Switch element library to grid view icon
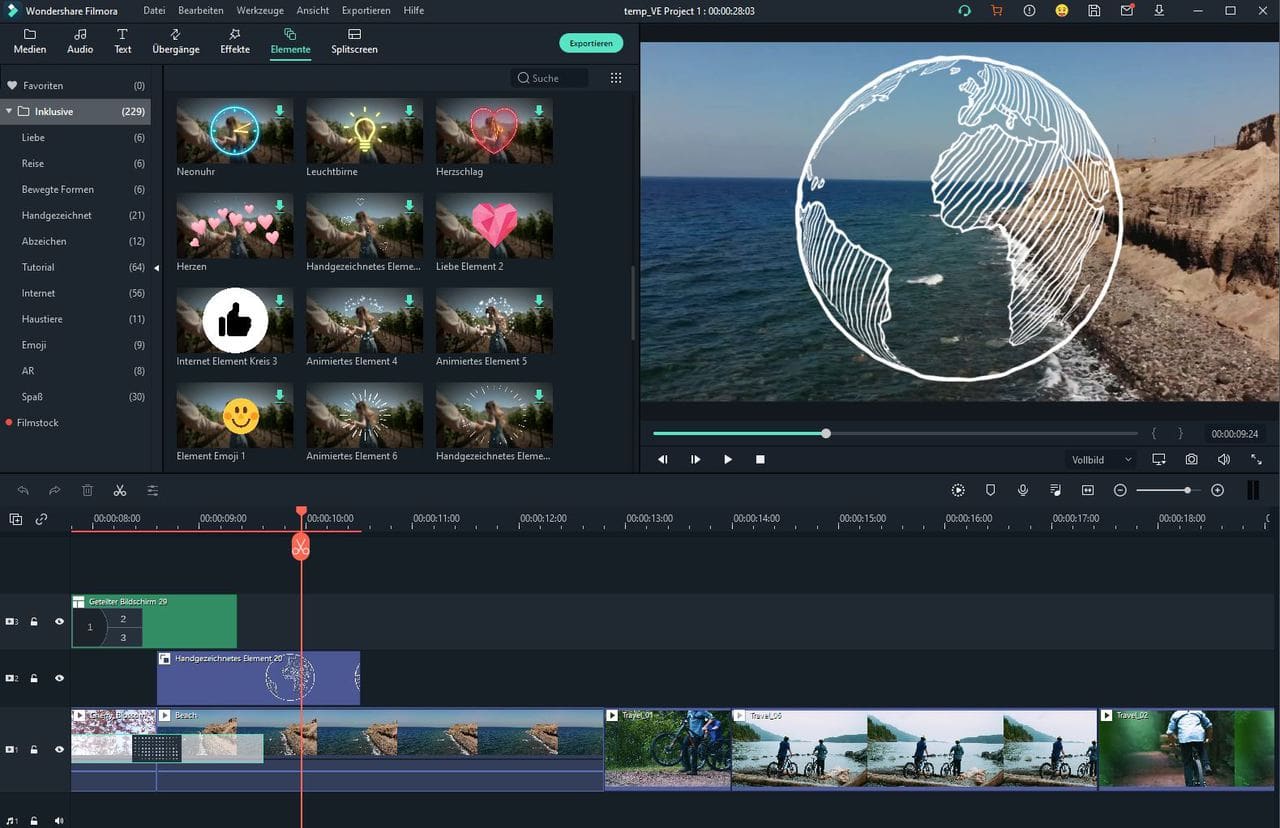 (616, 78)
